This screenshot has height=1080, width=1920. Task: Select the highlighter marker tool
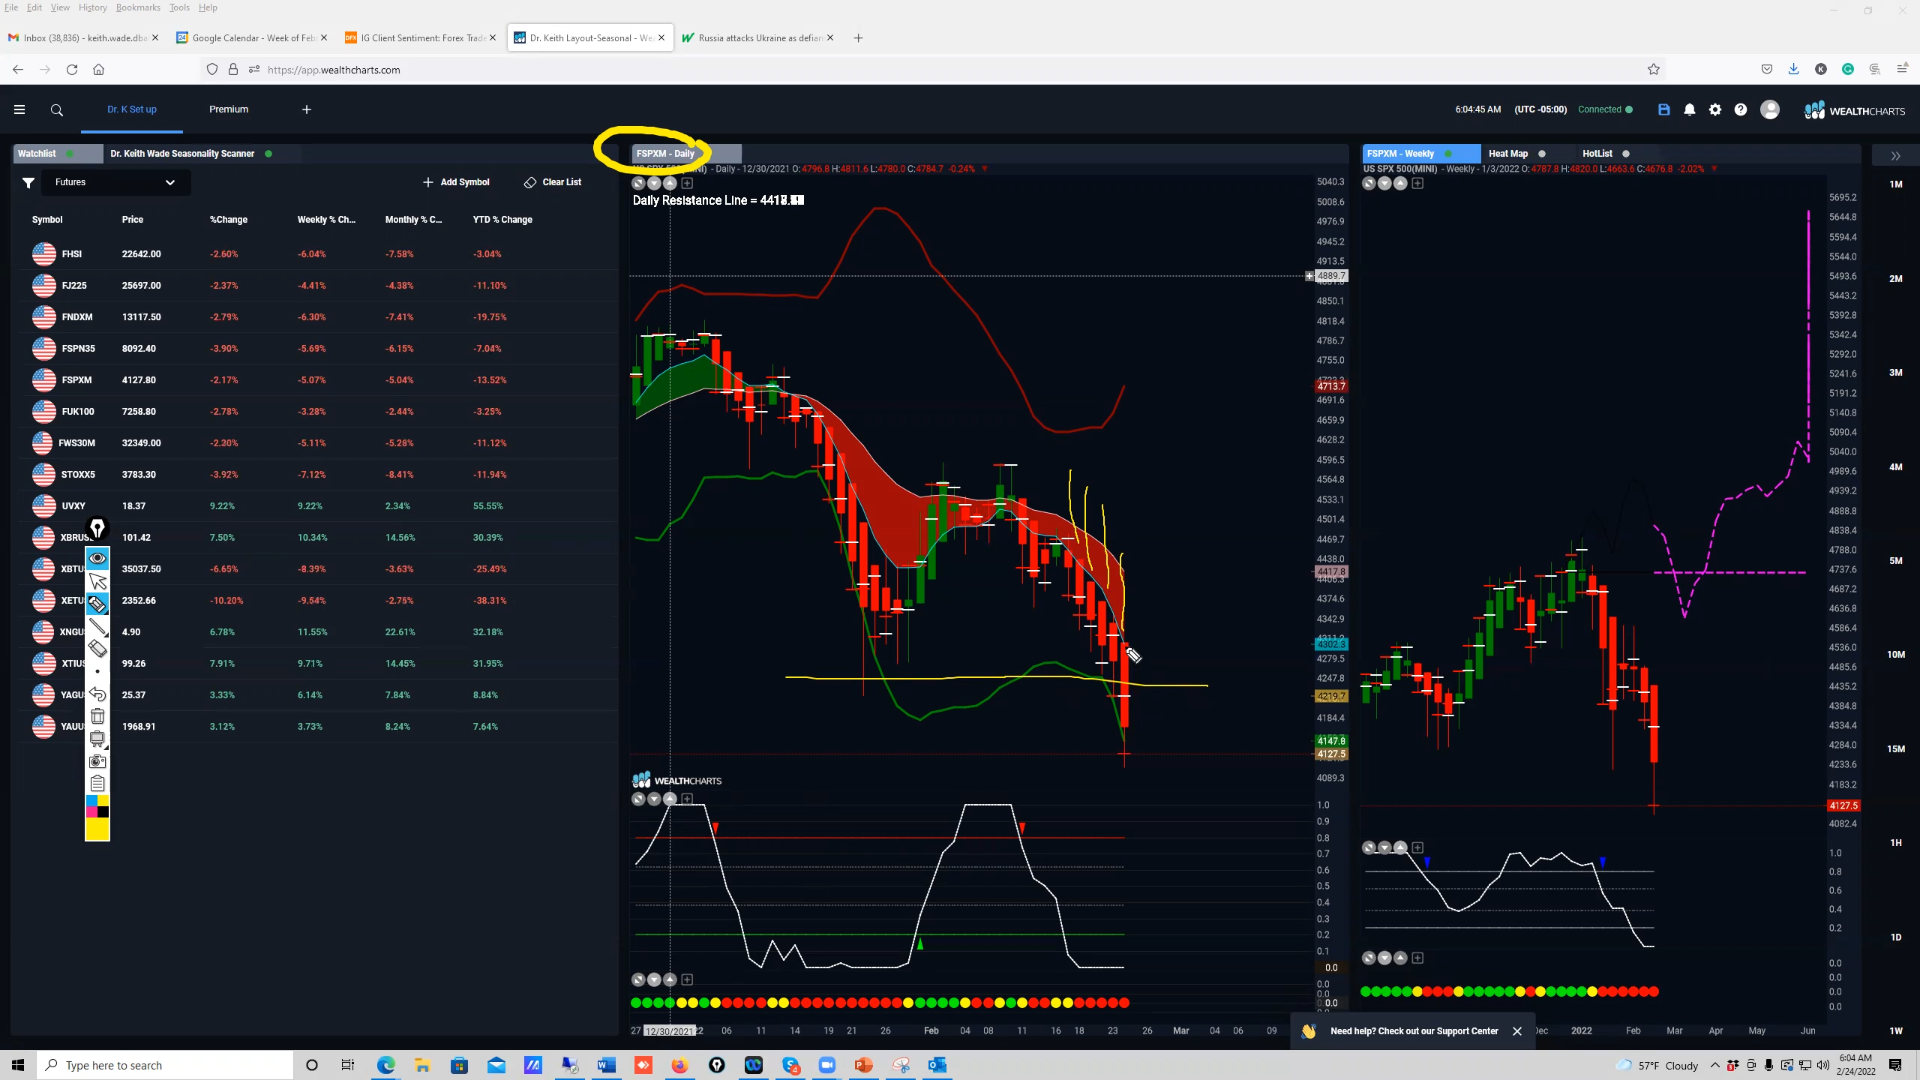[97, 603]
